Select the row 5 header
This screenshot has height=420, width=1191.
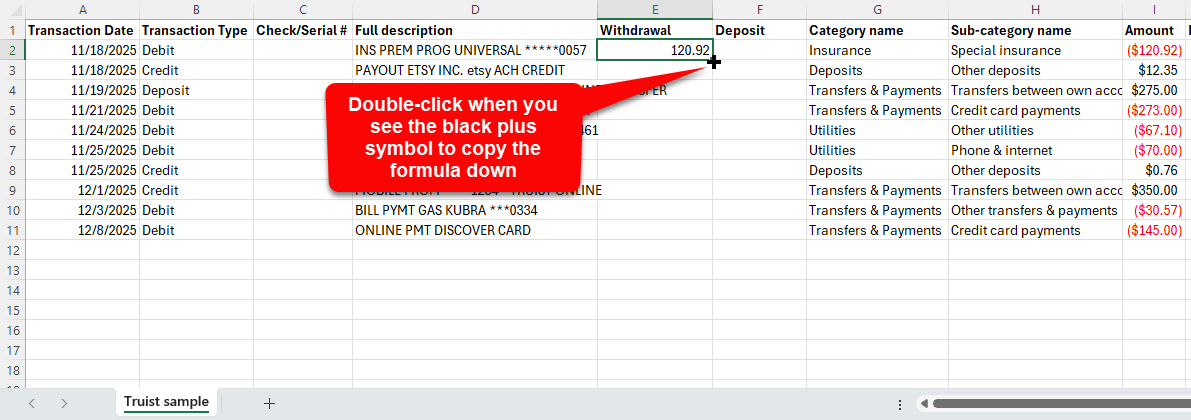coord(12,110)
